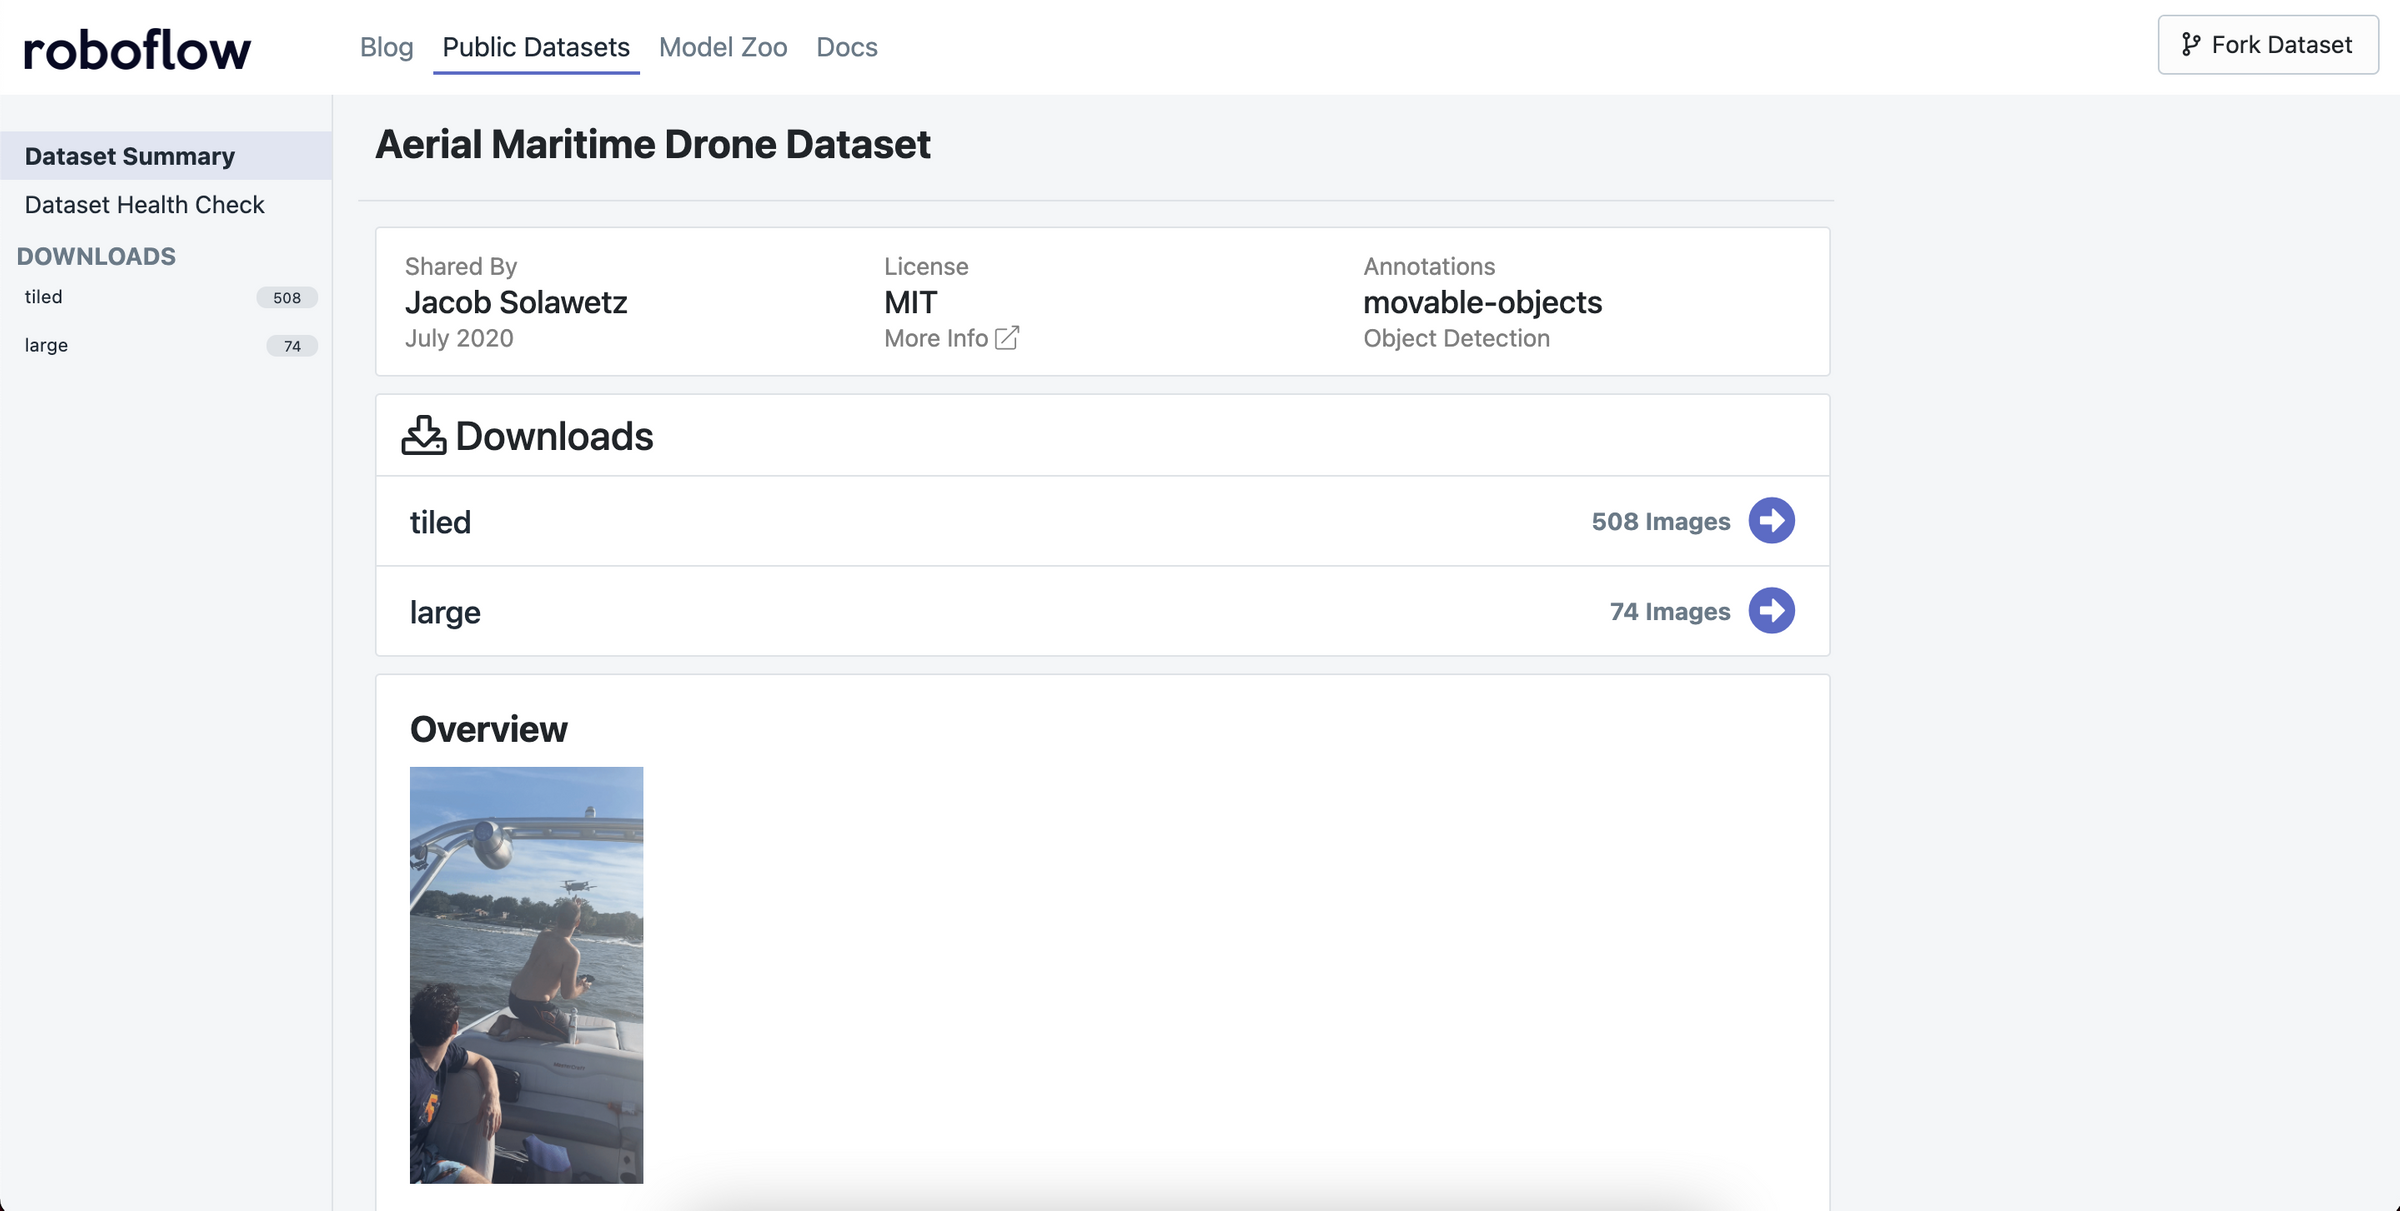Go to the Model Zoo tab
Viewport: 2400px width, 1211px height.
[723, 47]
